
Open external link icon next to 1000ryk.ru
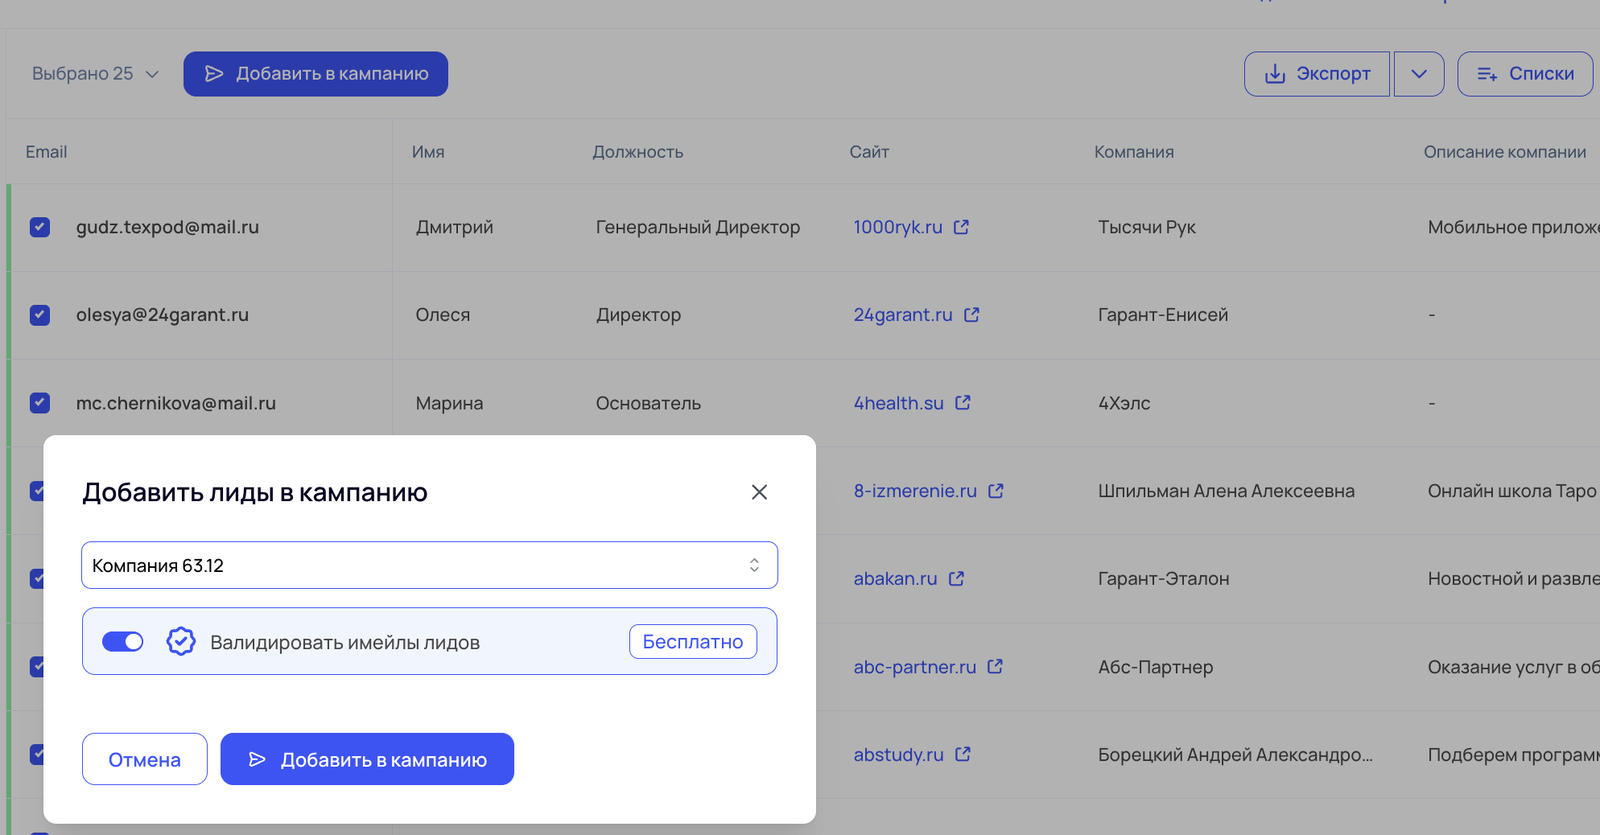click(x=961, y=227)
